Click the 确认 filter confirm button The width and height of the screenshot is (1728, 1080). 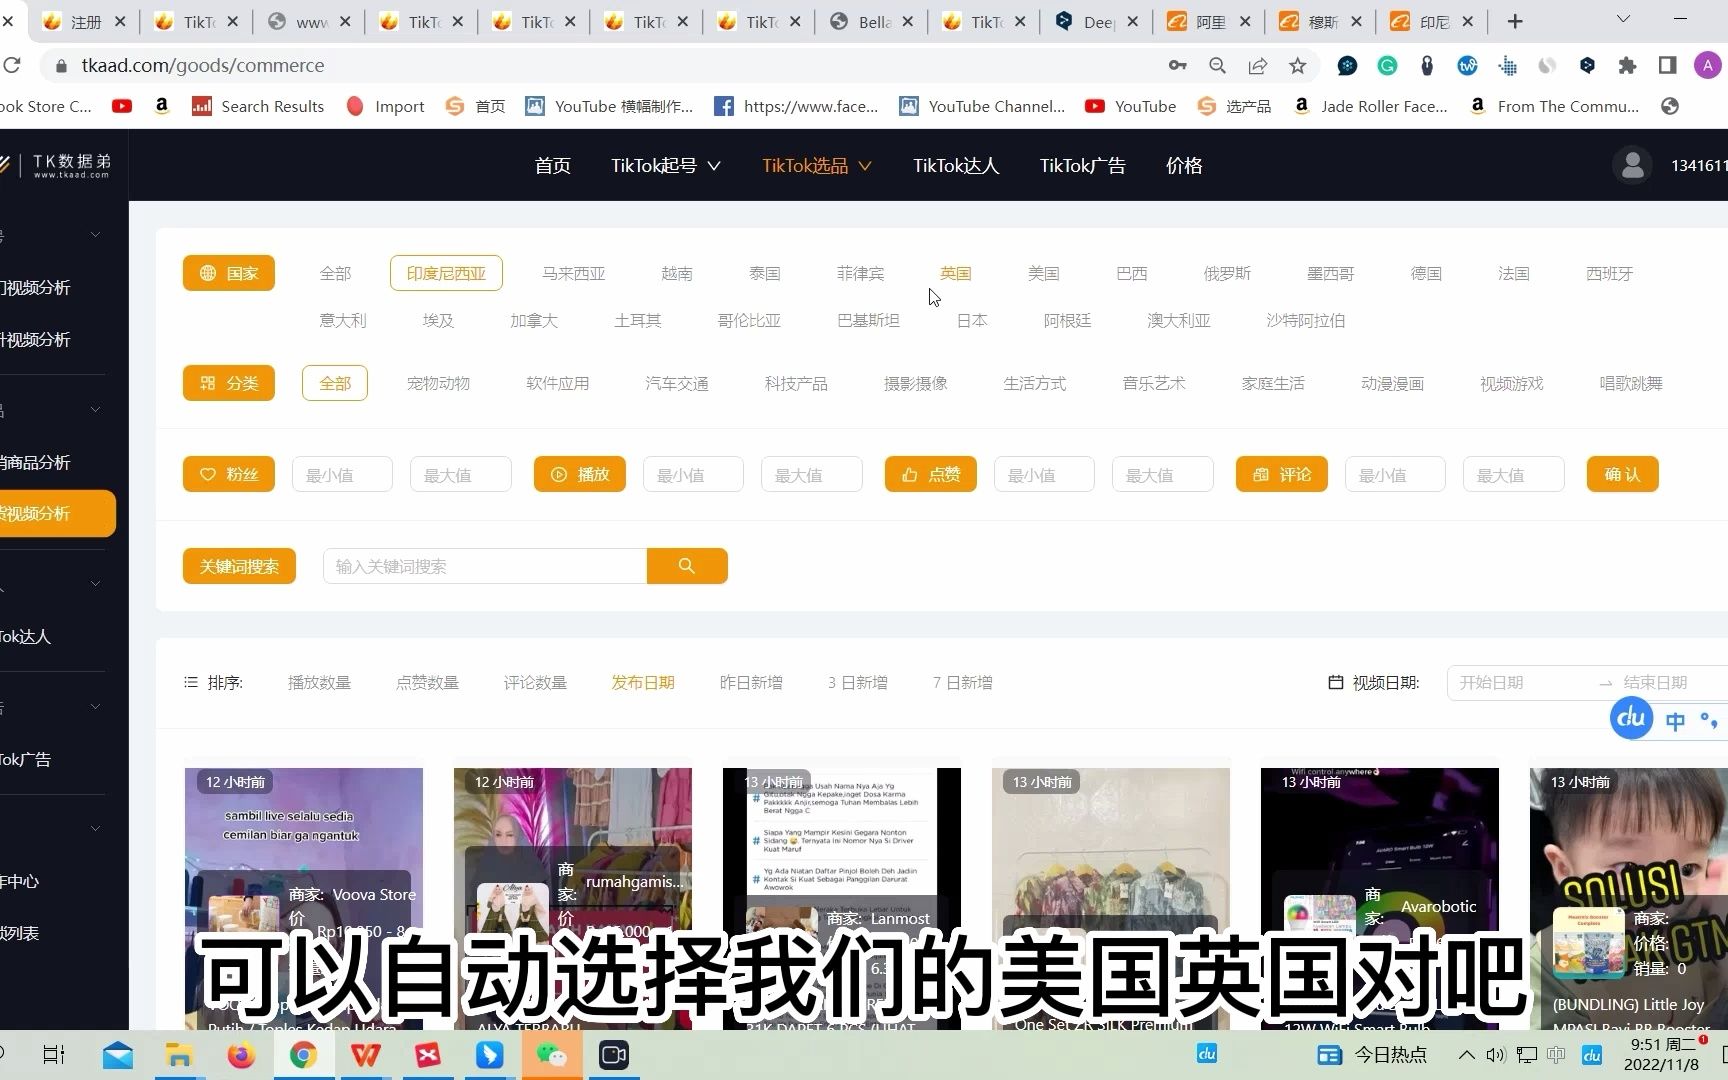click(x=1622, y=474)
